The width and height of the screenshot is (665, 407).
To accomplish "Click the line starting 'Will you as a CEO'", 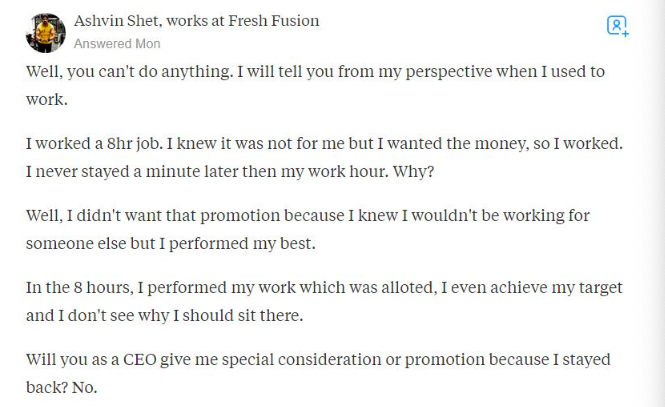I will (317, 359).
